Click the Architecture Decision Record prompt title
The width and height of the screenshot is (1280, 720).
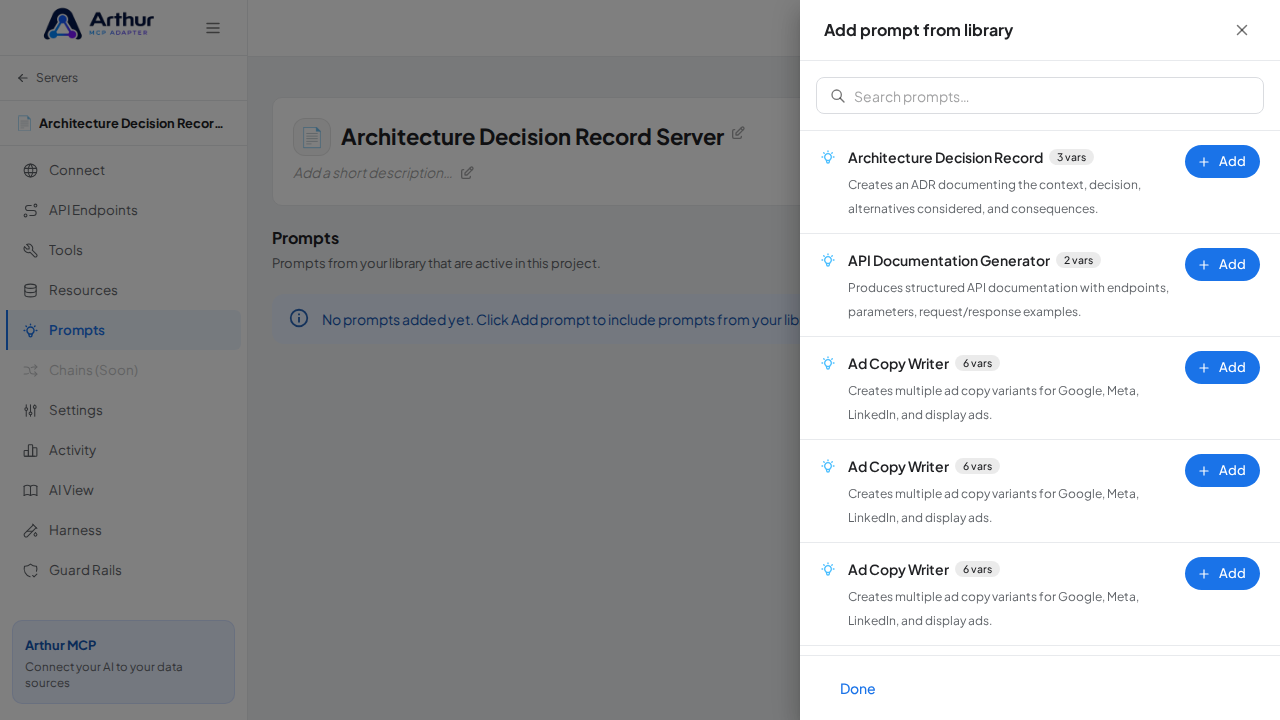coord(945,158)
